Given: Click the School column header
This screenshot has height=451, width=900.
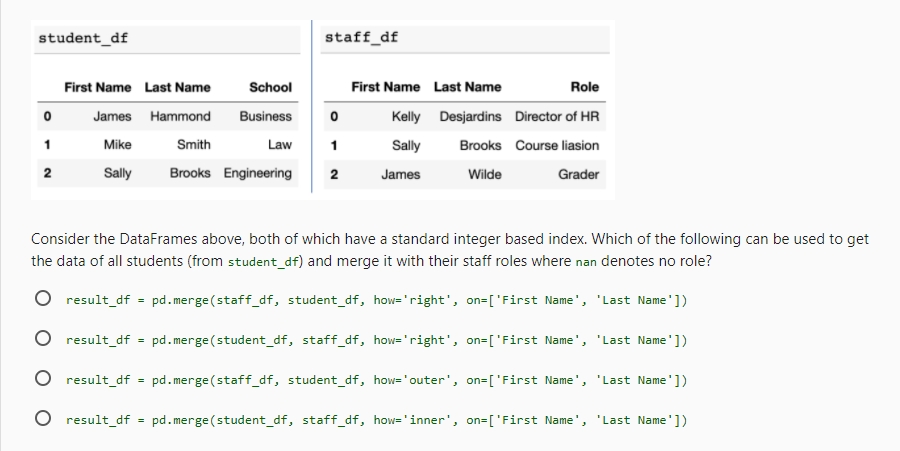Looking at the screenshot, I should (270, 87).
